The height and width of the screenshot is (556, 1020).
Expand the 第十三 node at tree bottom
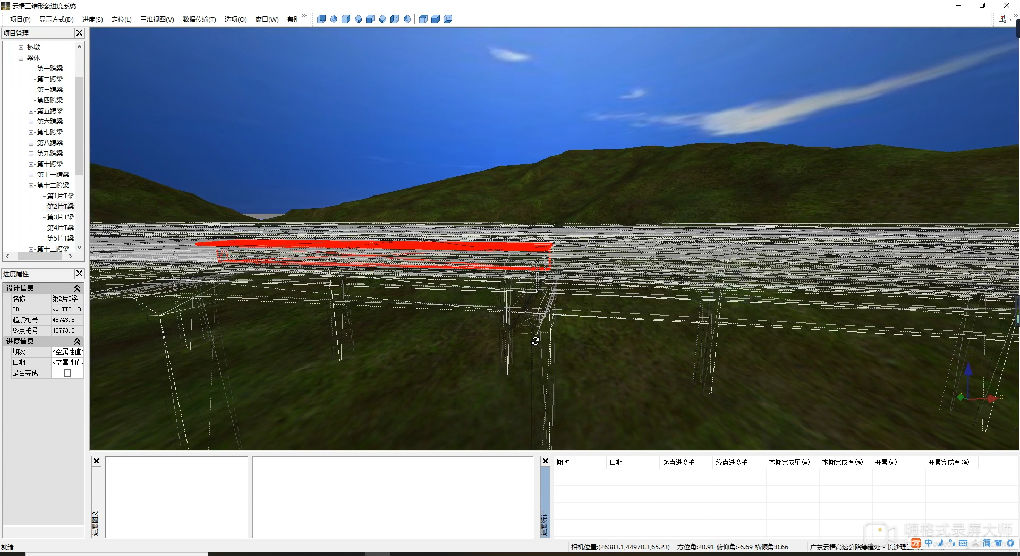tap(31, 249)
